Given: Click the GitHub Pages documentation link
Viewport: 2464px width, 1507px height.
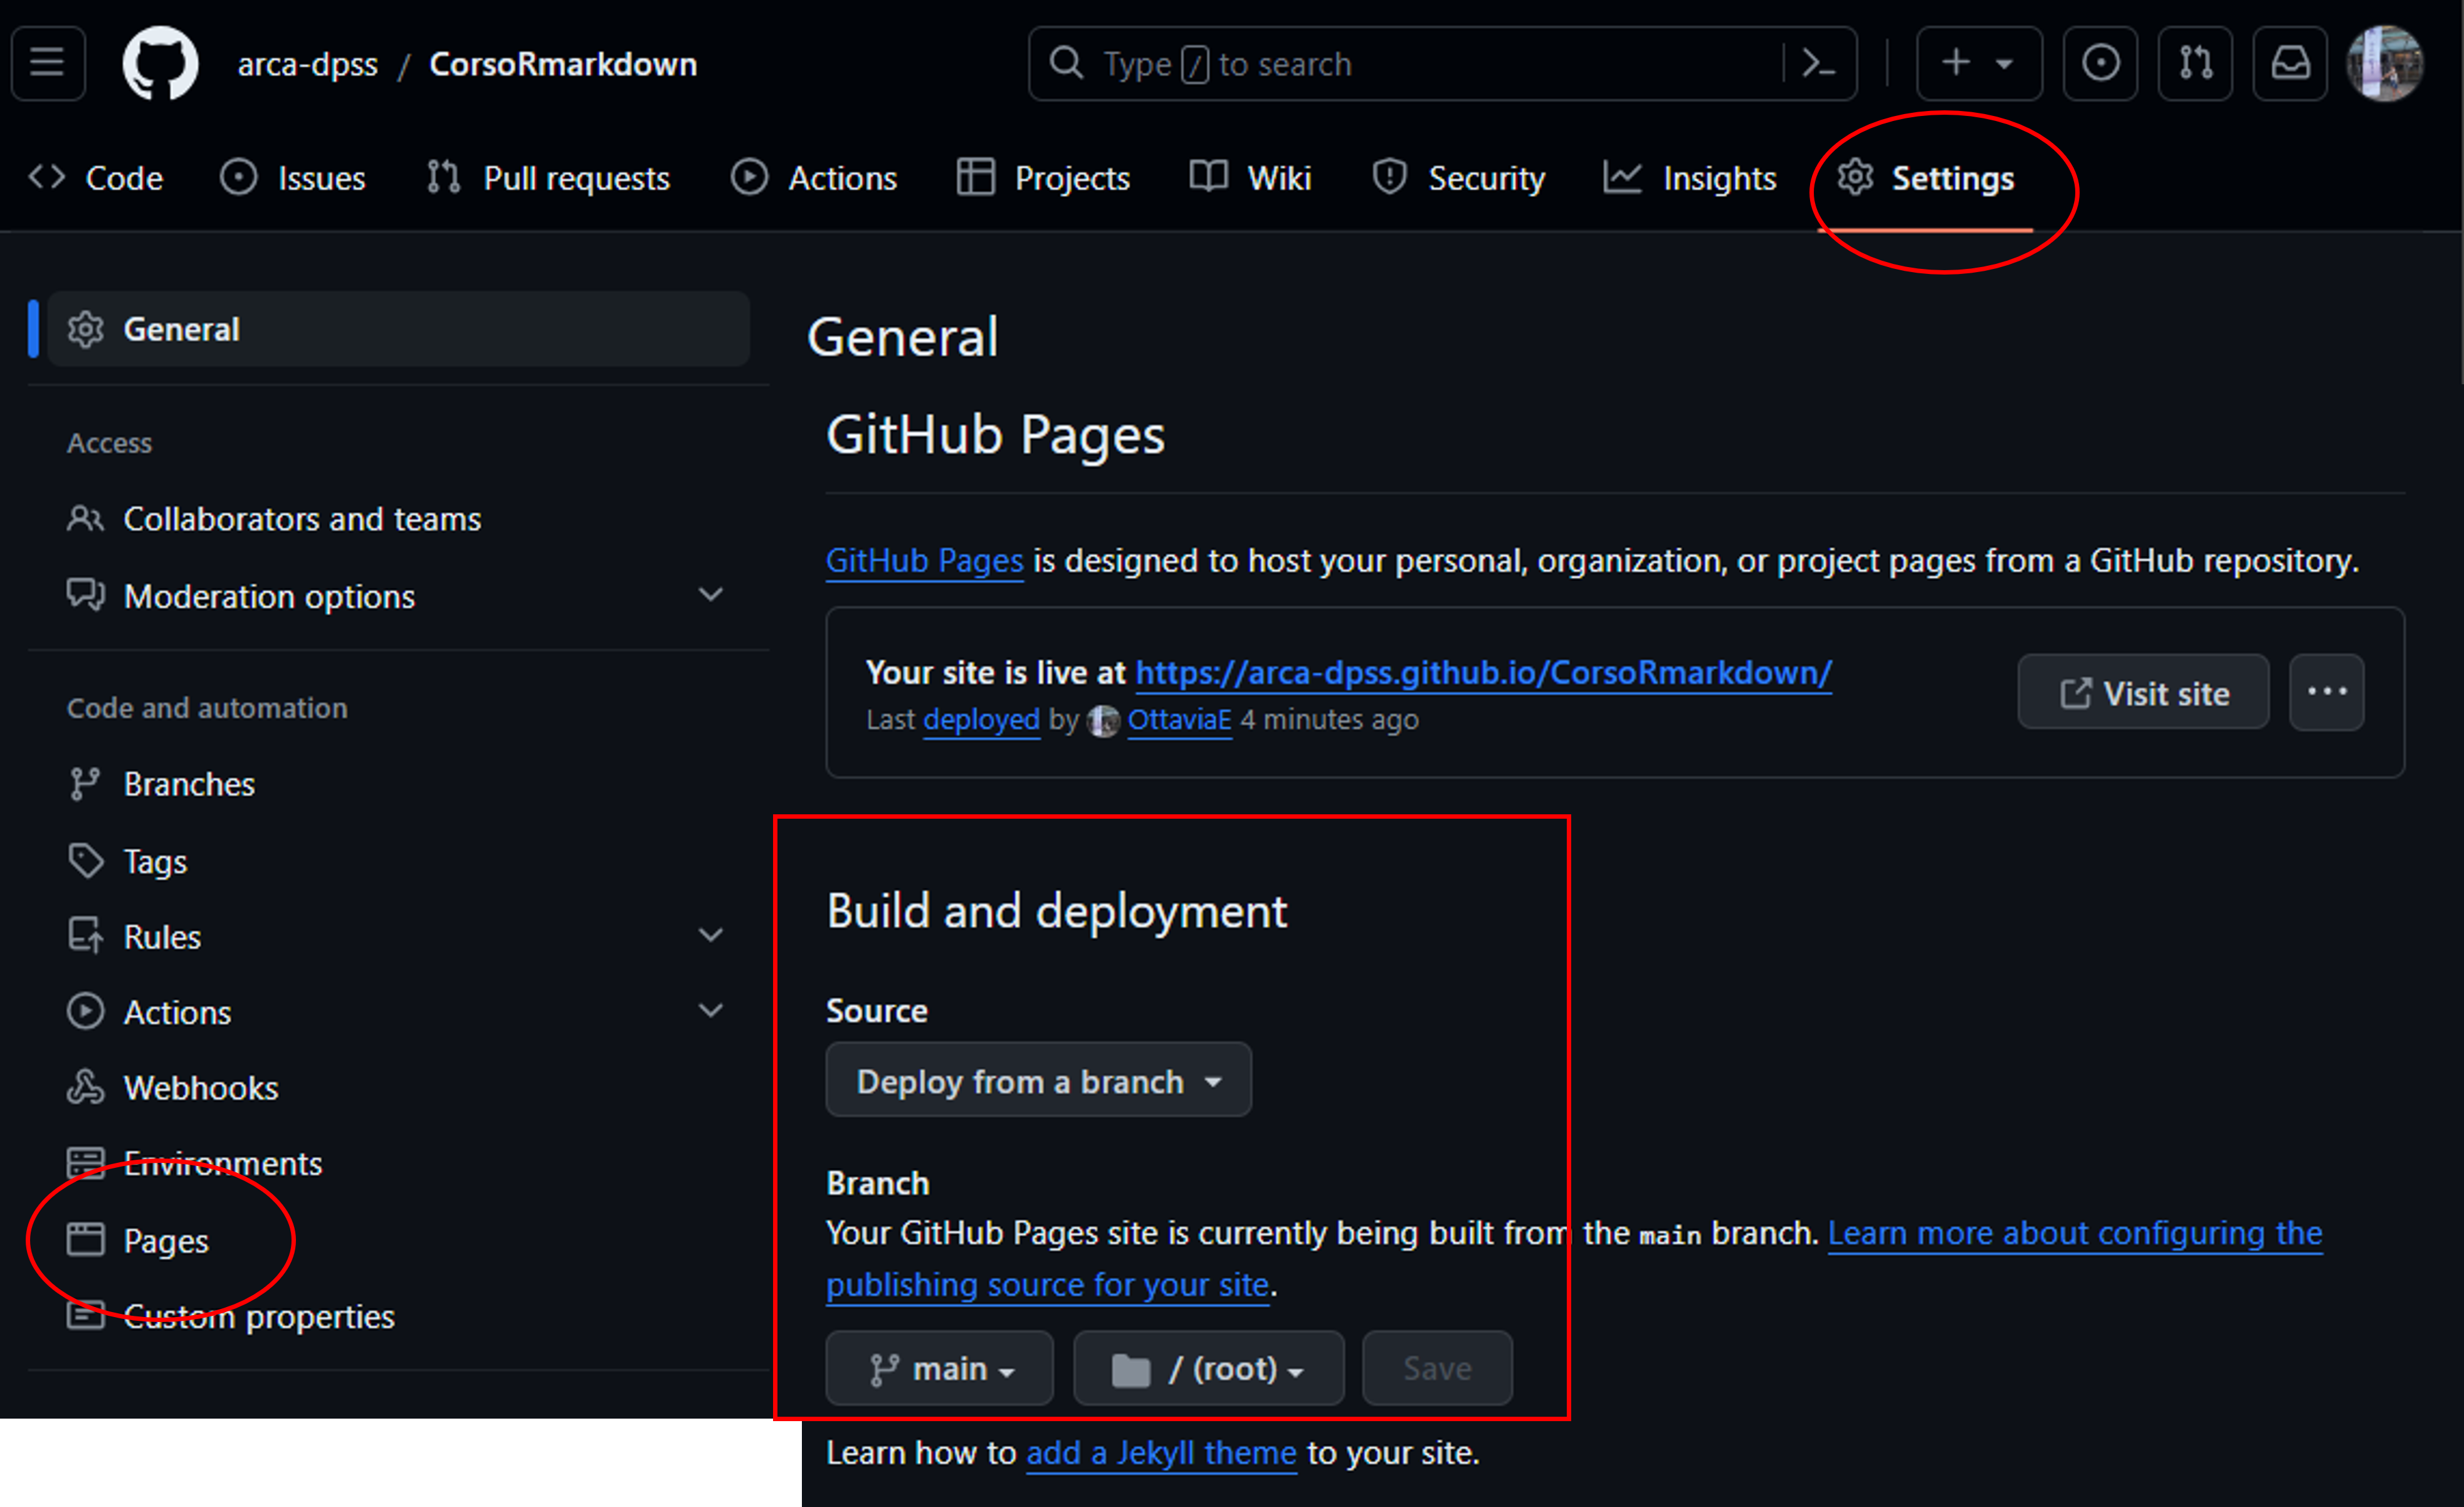Looking at the screenshot, I should point(924,560).
